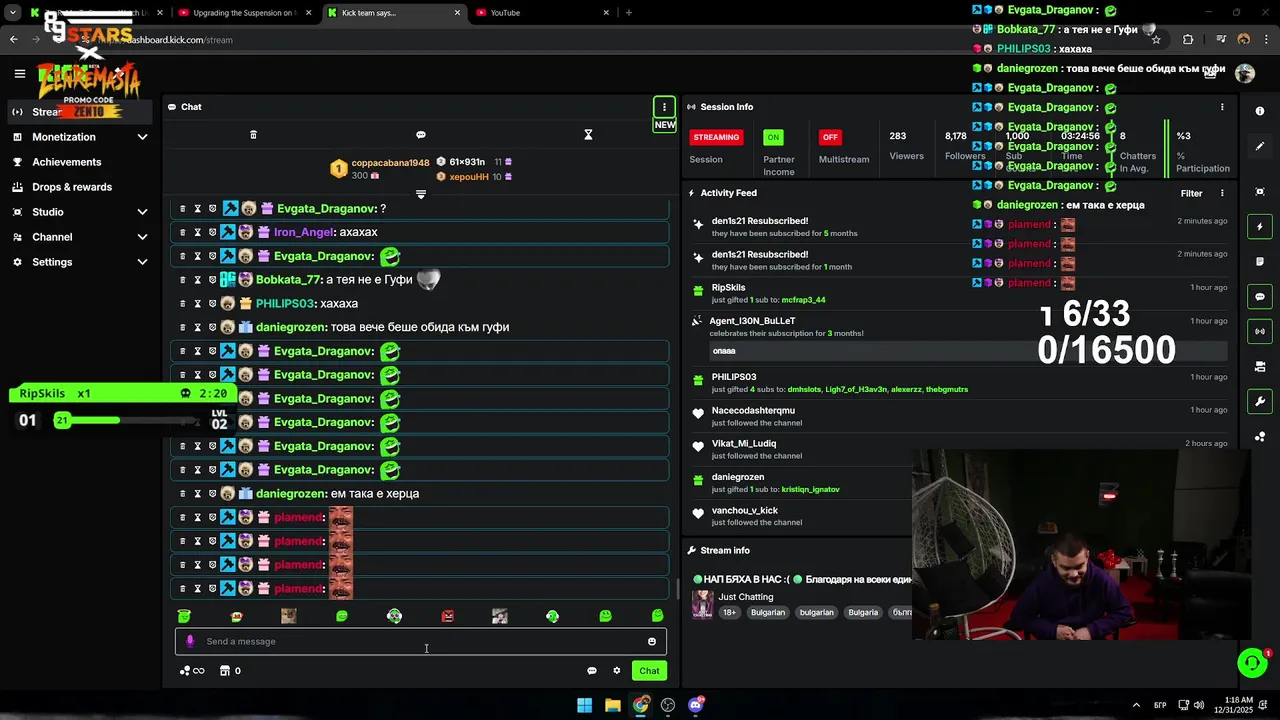Image resolution: width=1280 pixels, height=720 pixels.
Task: Open the Chat panel three-dot options menu
Action: (x=664, y=107)
